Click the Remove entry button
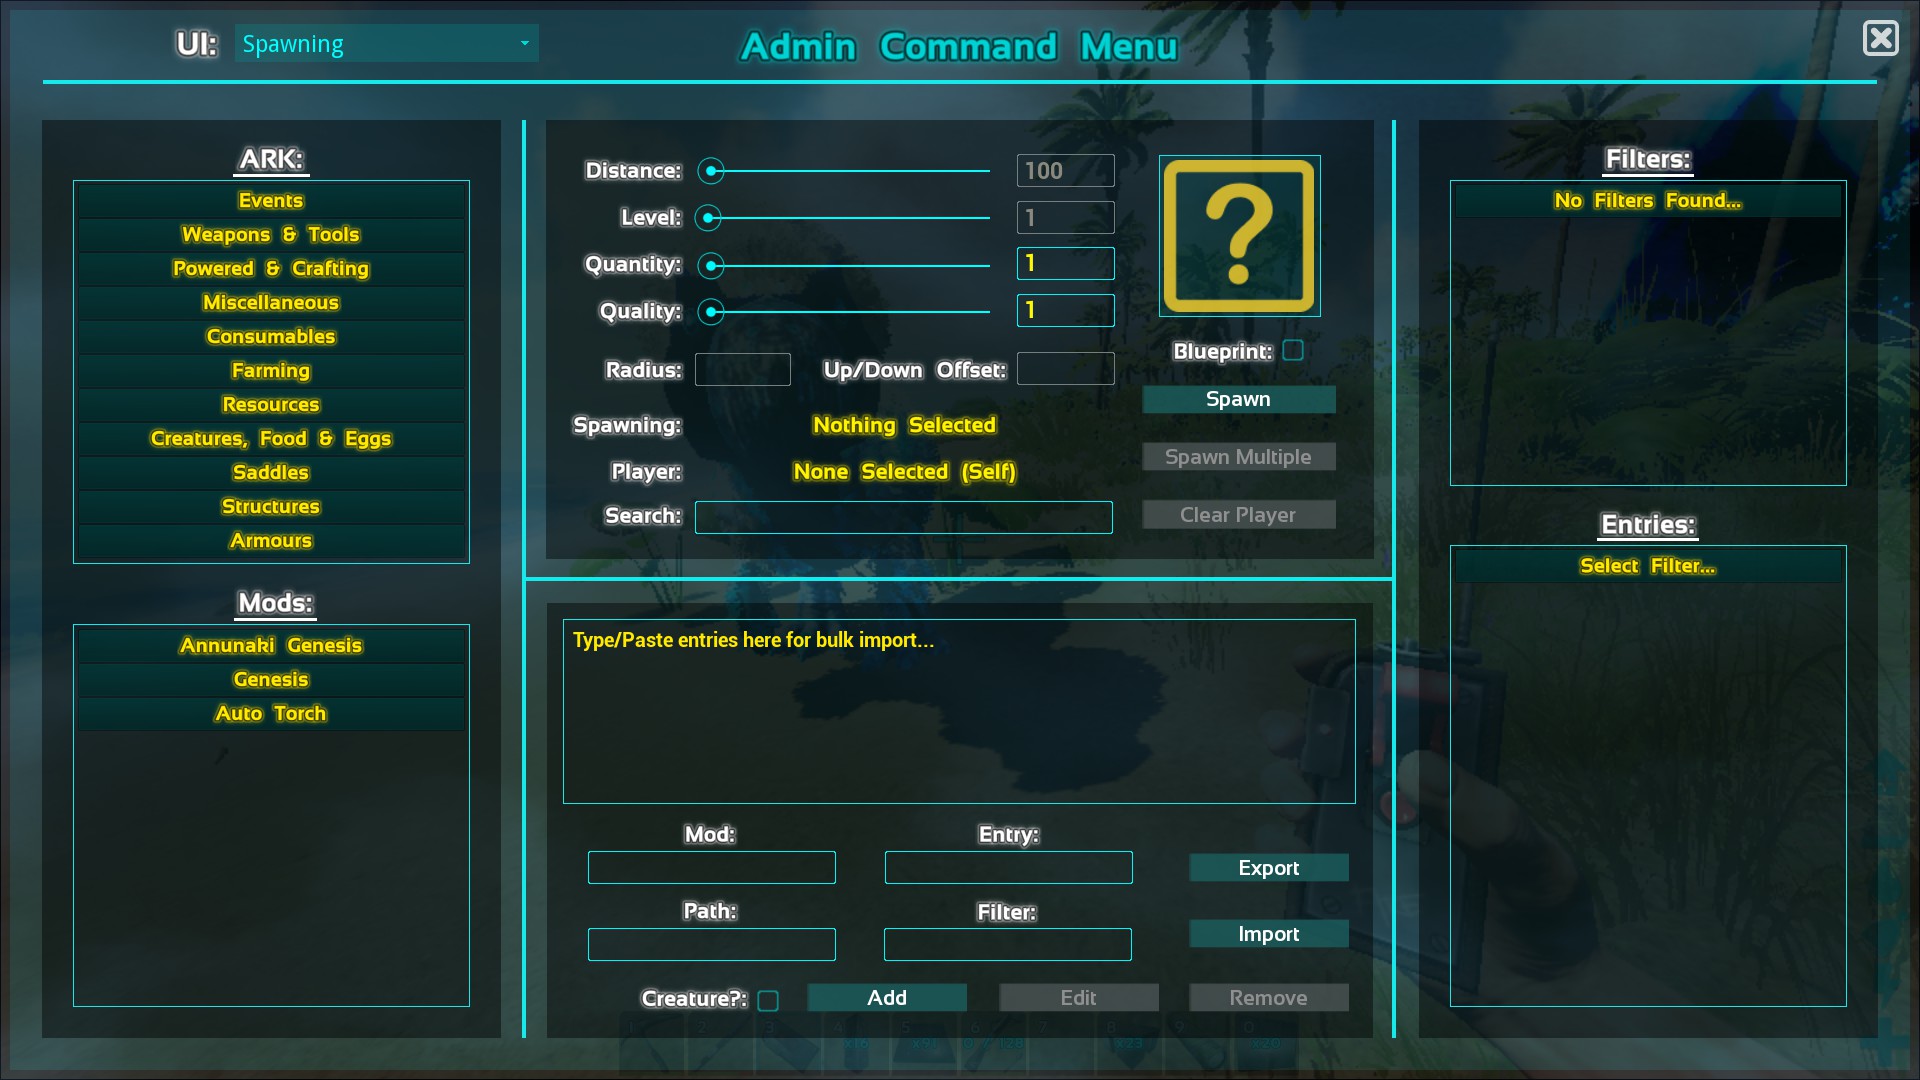Viewport: 1920px width, 1080px height. click(1267, 998)
